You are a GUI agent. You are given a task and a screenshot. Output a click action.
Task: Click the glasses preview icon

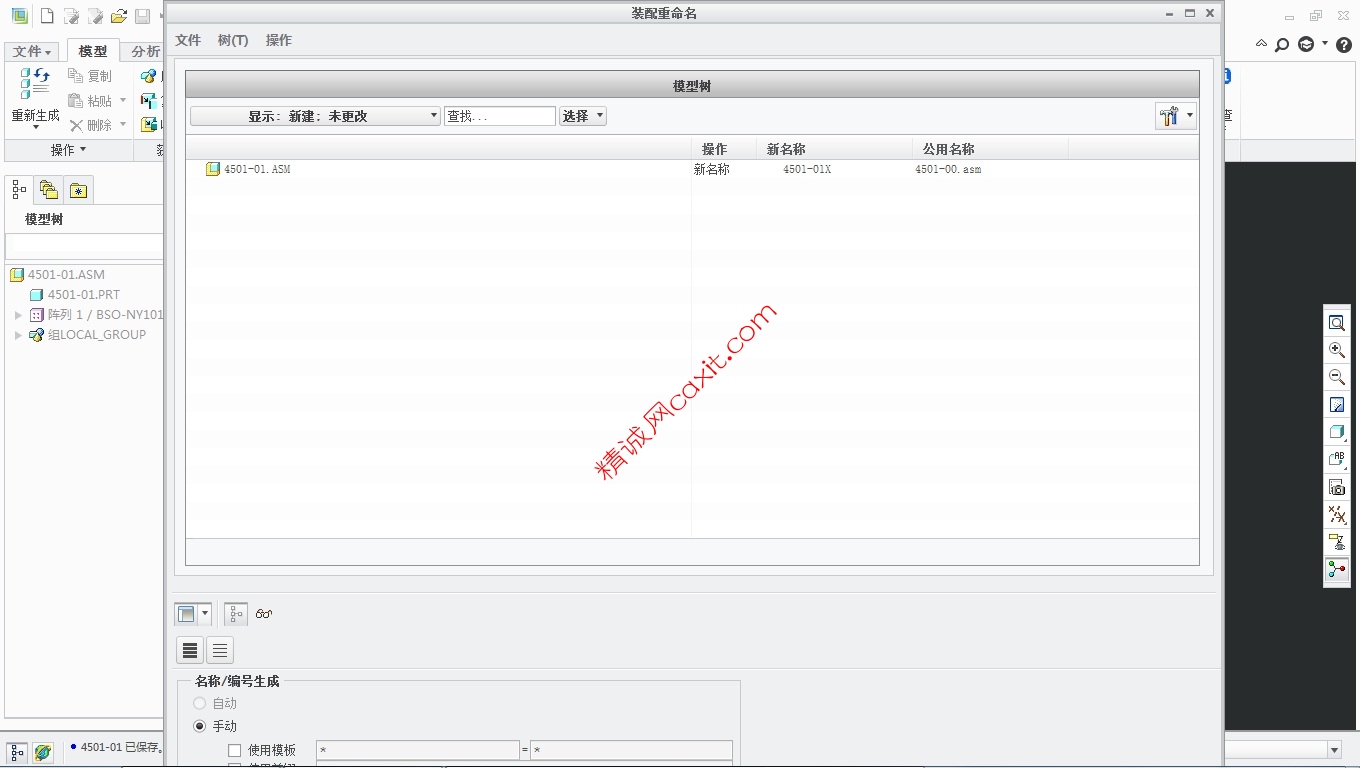[264, 614]
